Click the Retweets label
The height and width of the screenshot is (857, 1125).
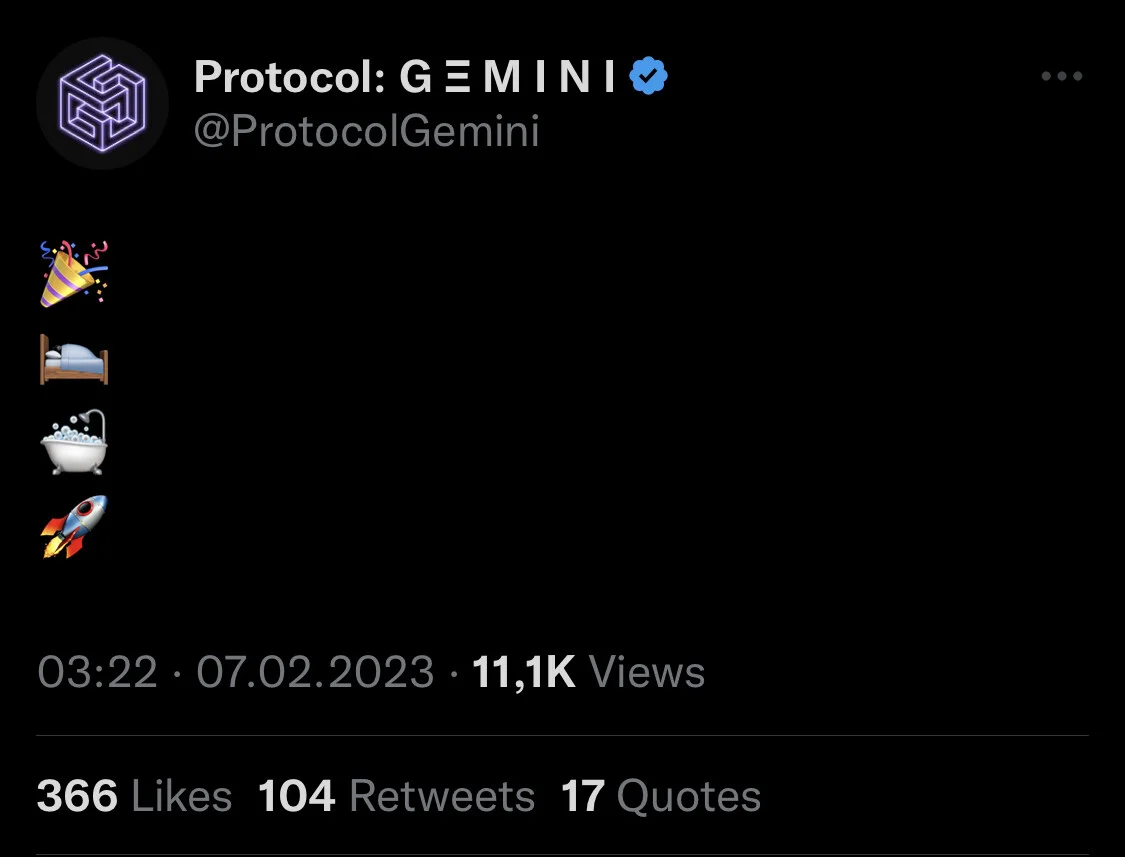(x=442, y=796)
